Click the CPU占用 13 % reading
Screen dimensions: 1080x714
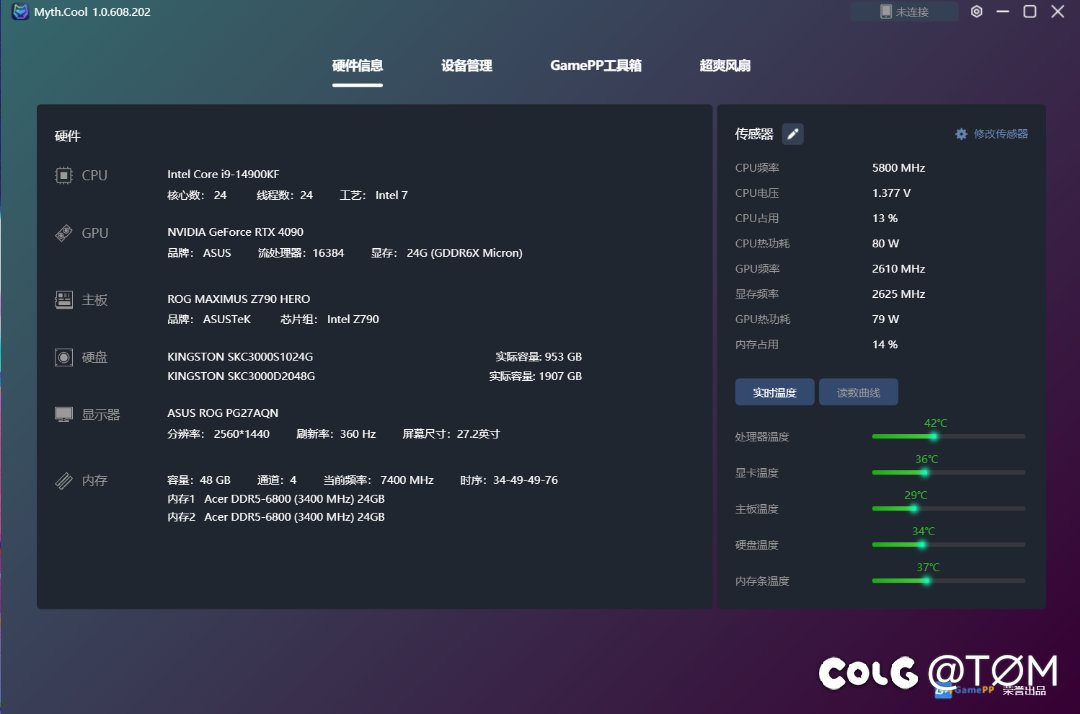coord(816,218)
